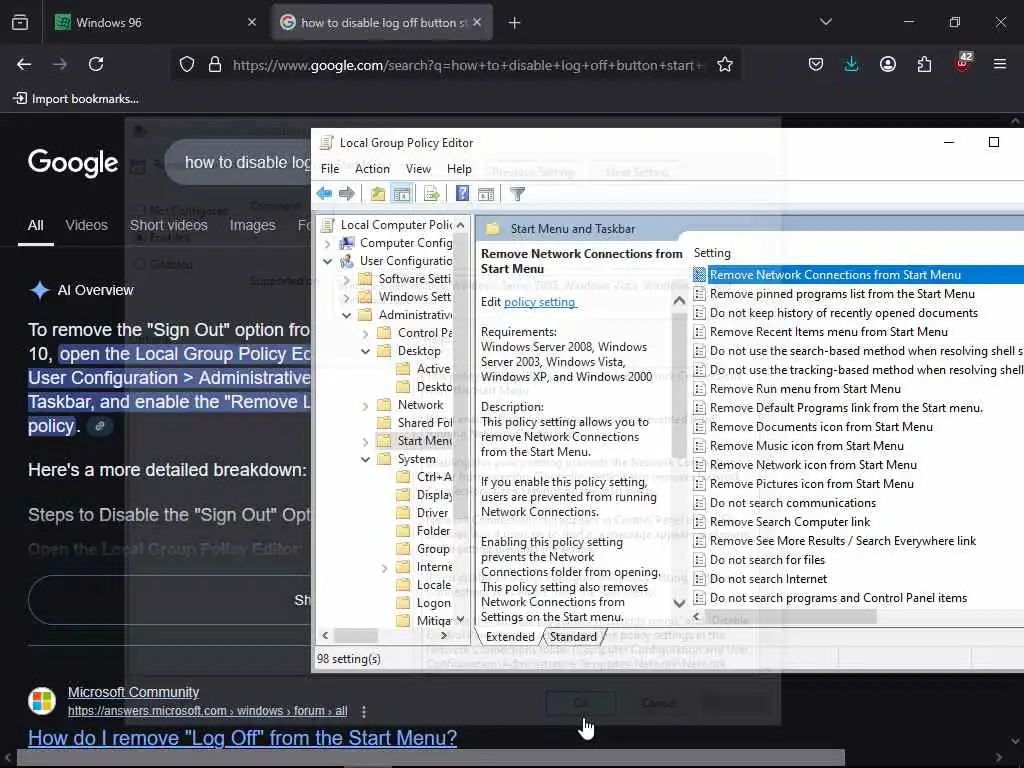This screenshot has height=768, width=1024.
Task: Open the browser Downloads panel
Action: [851, 64]
